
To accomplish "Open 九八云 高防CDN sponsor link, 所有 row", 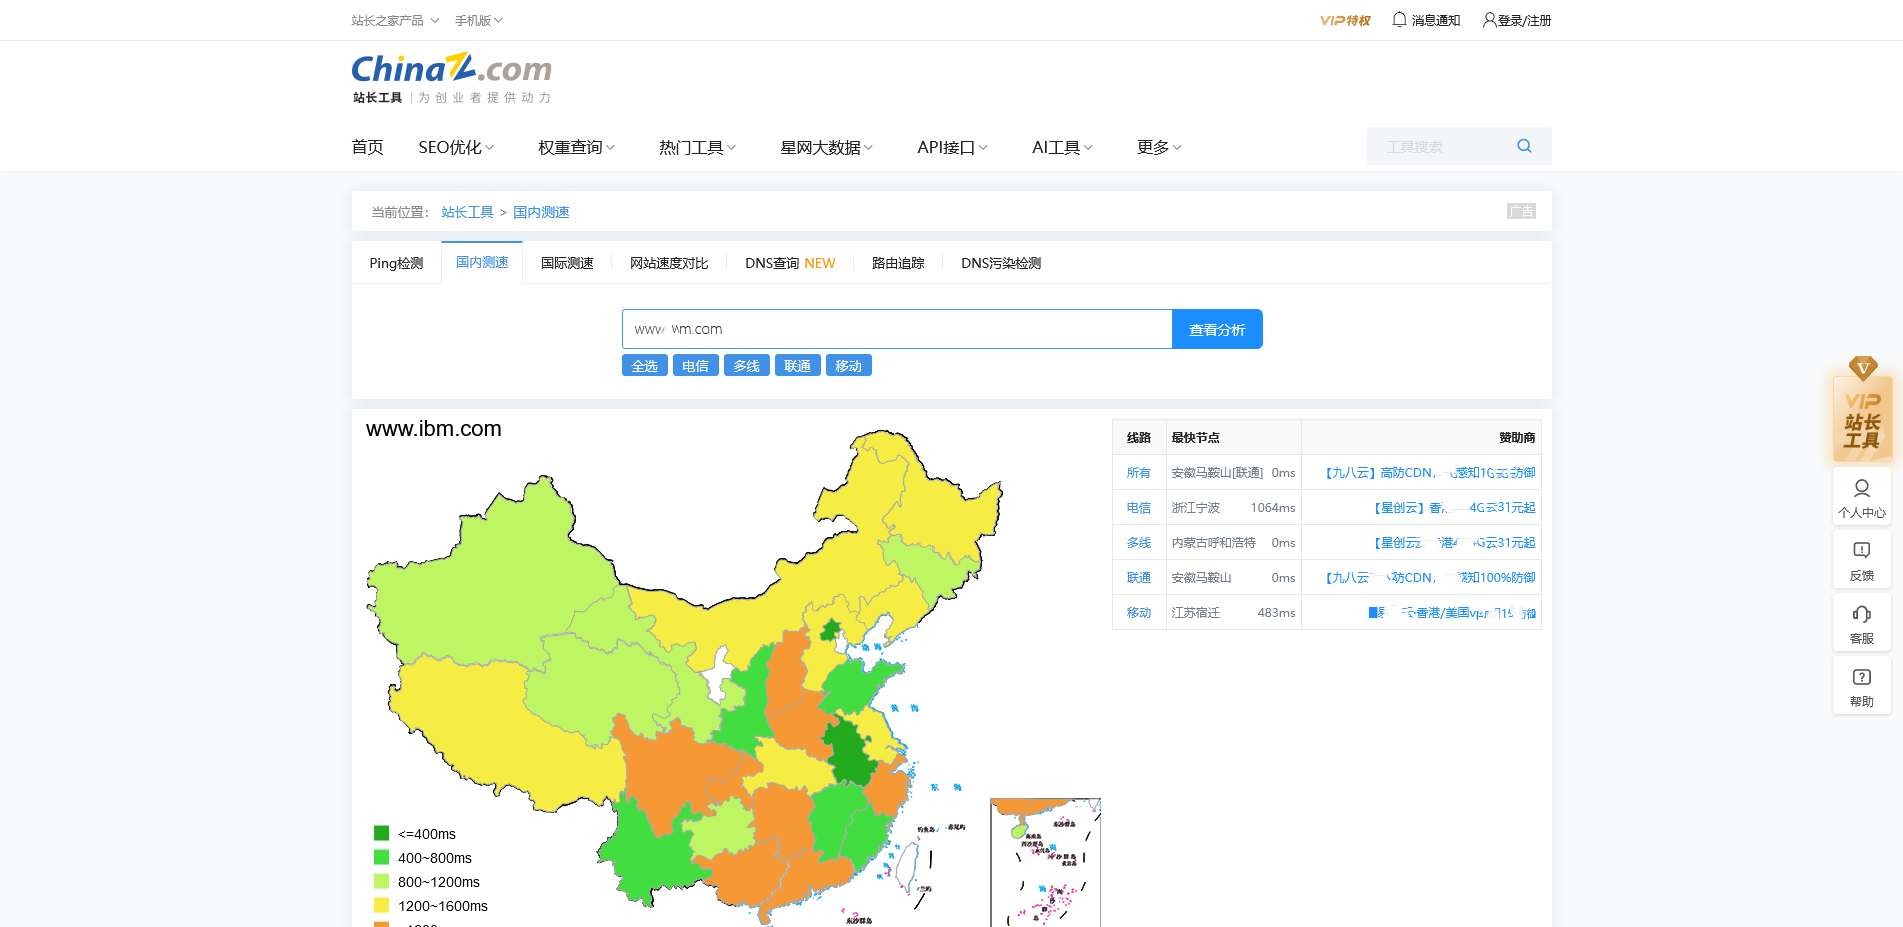I will coord(1430,473).
